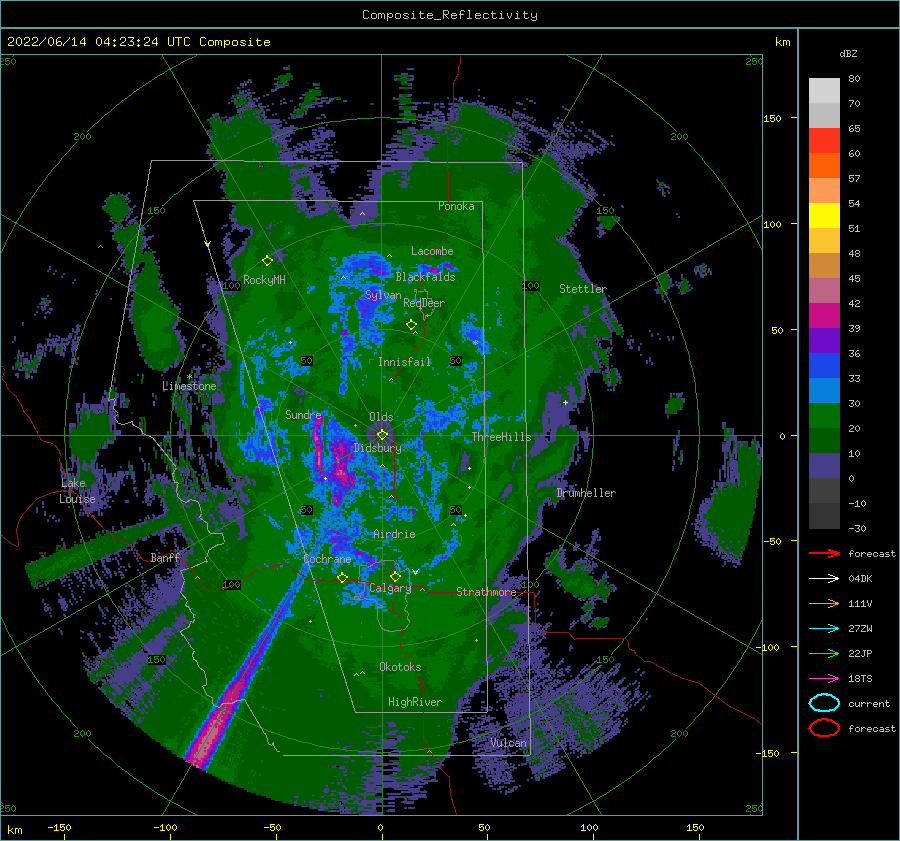This screenshot has height=841, width=900.
Task: Click the Blackfalds label
Action: point(425,277)
